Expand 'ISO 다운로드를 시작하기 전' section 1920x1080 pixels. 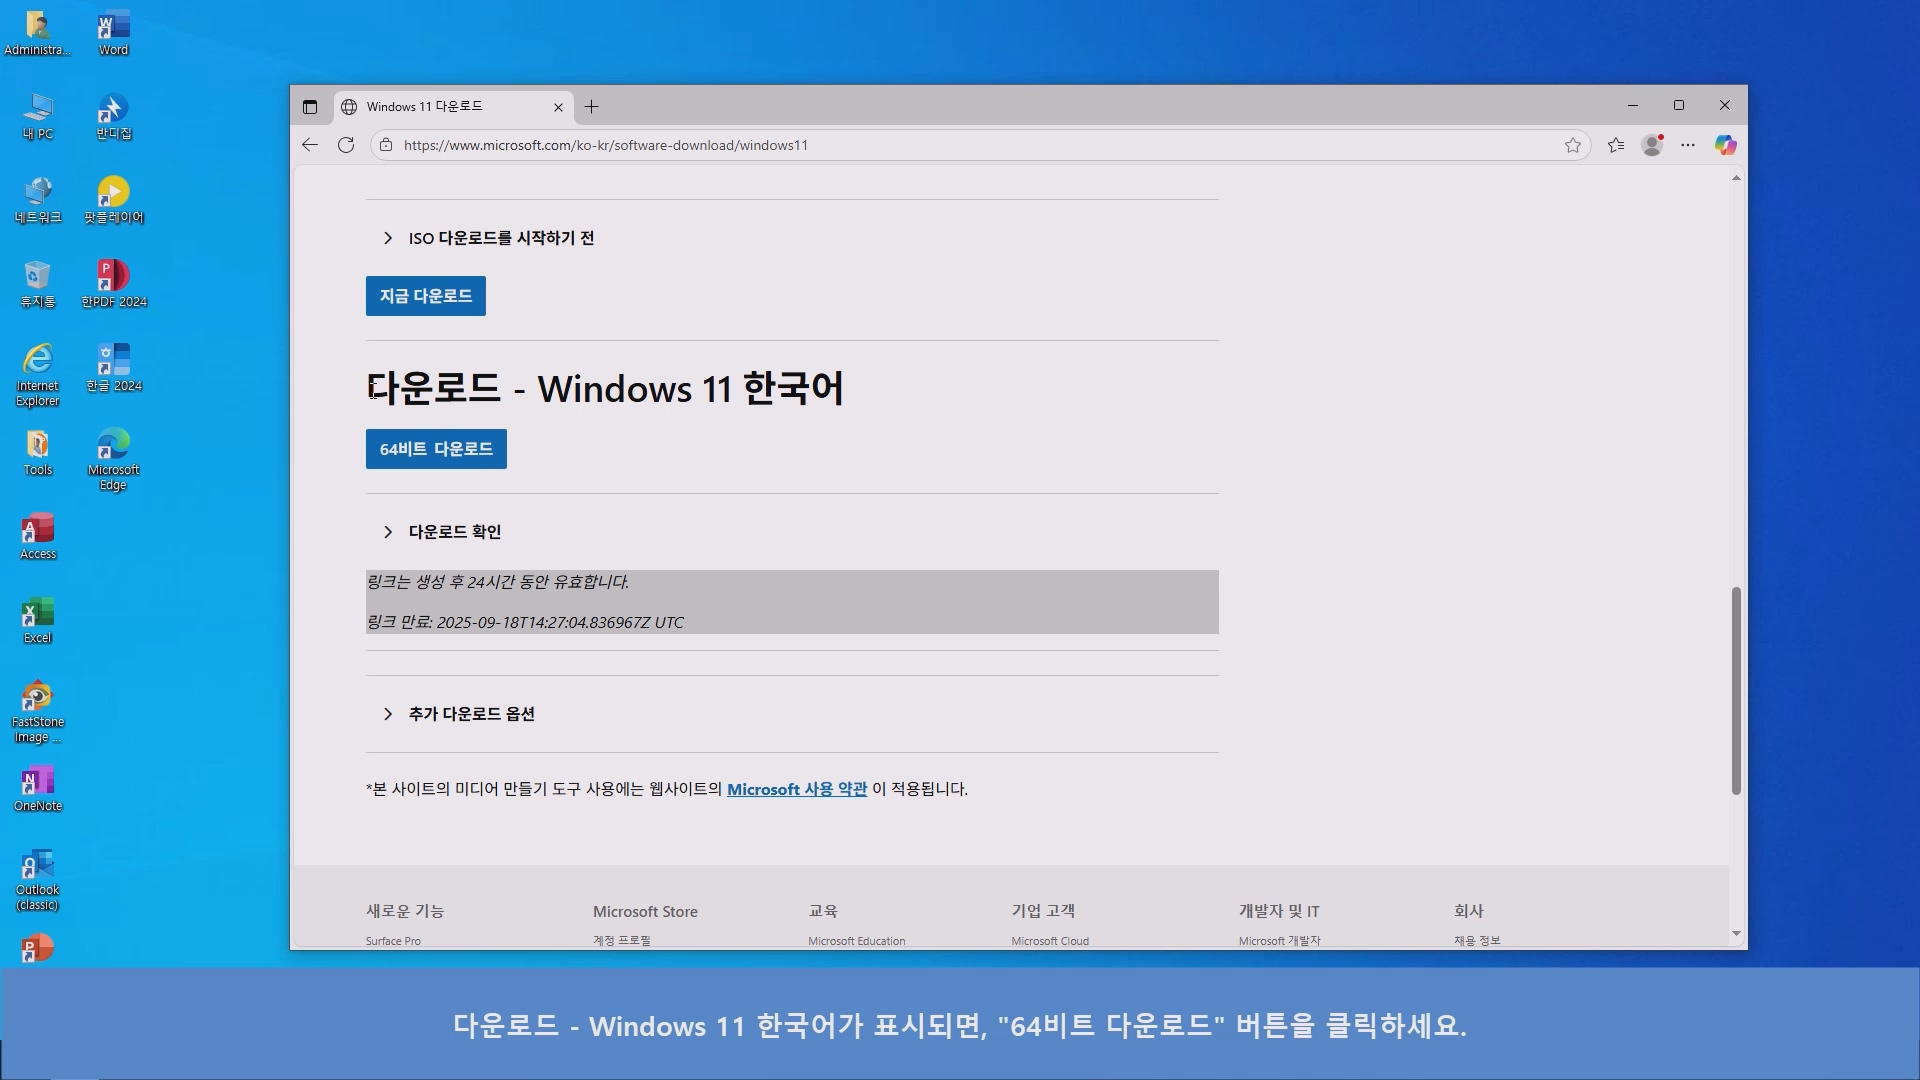tap(500, 238)
